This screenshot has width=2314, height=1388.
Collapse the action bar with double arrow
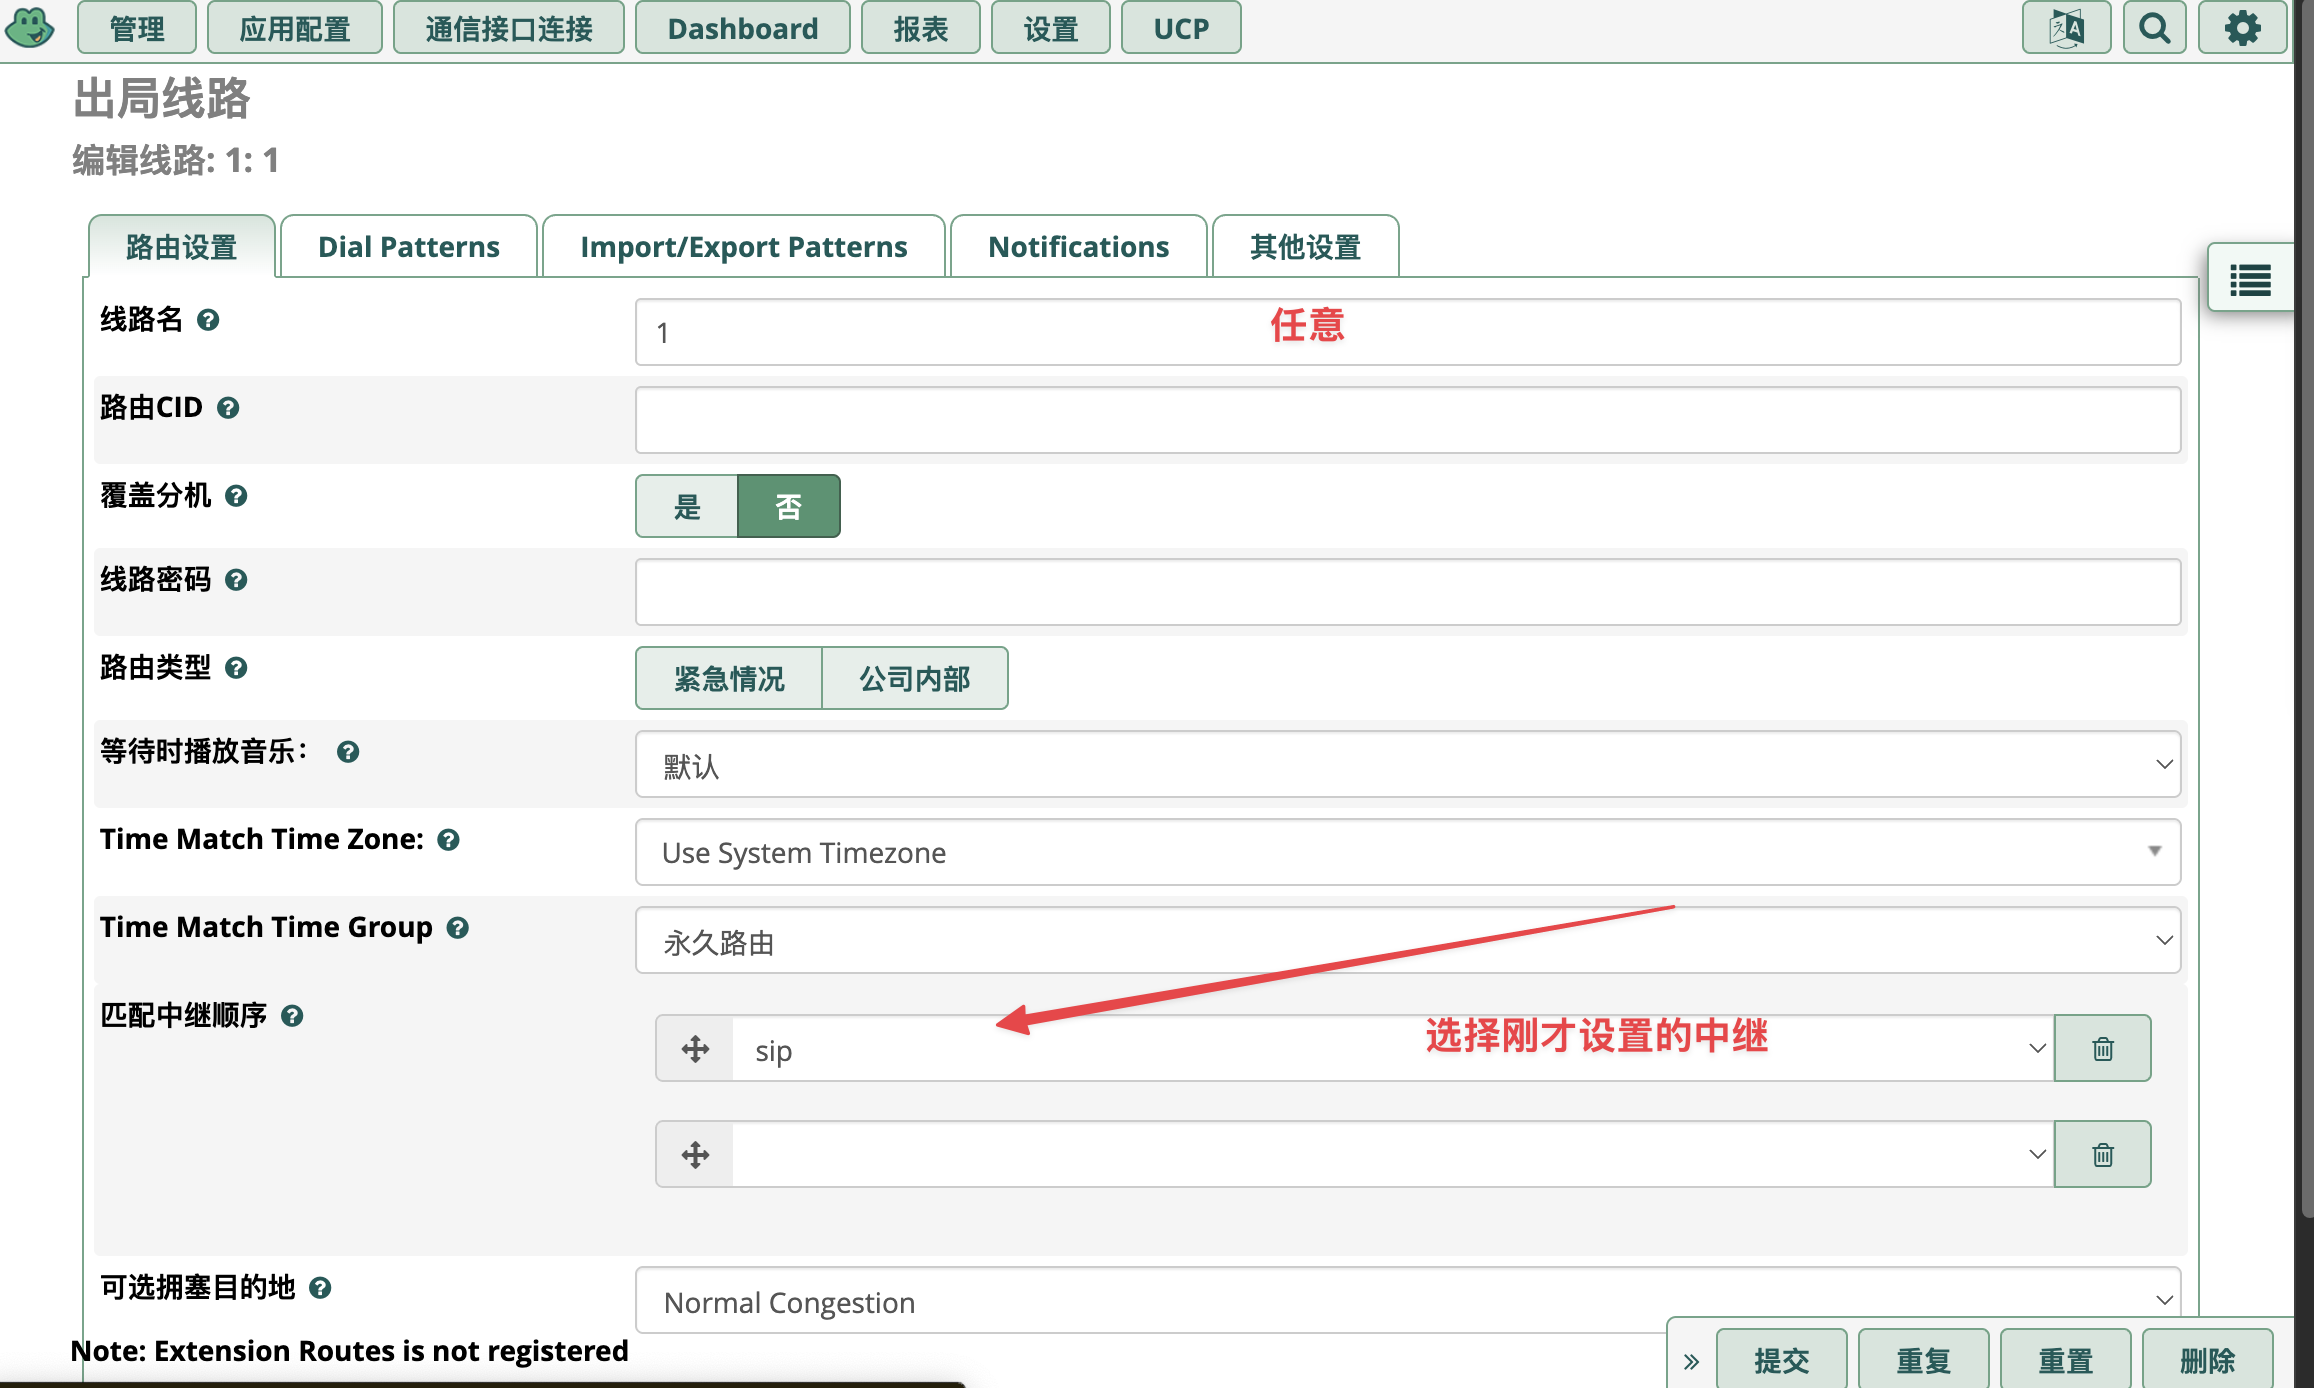[x=1691, y=1362]
